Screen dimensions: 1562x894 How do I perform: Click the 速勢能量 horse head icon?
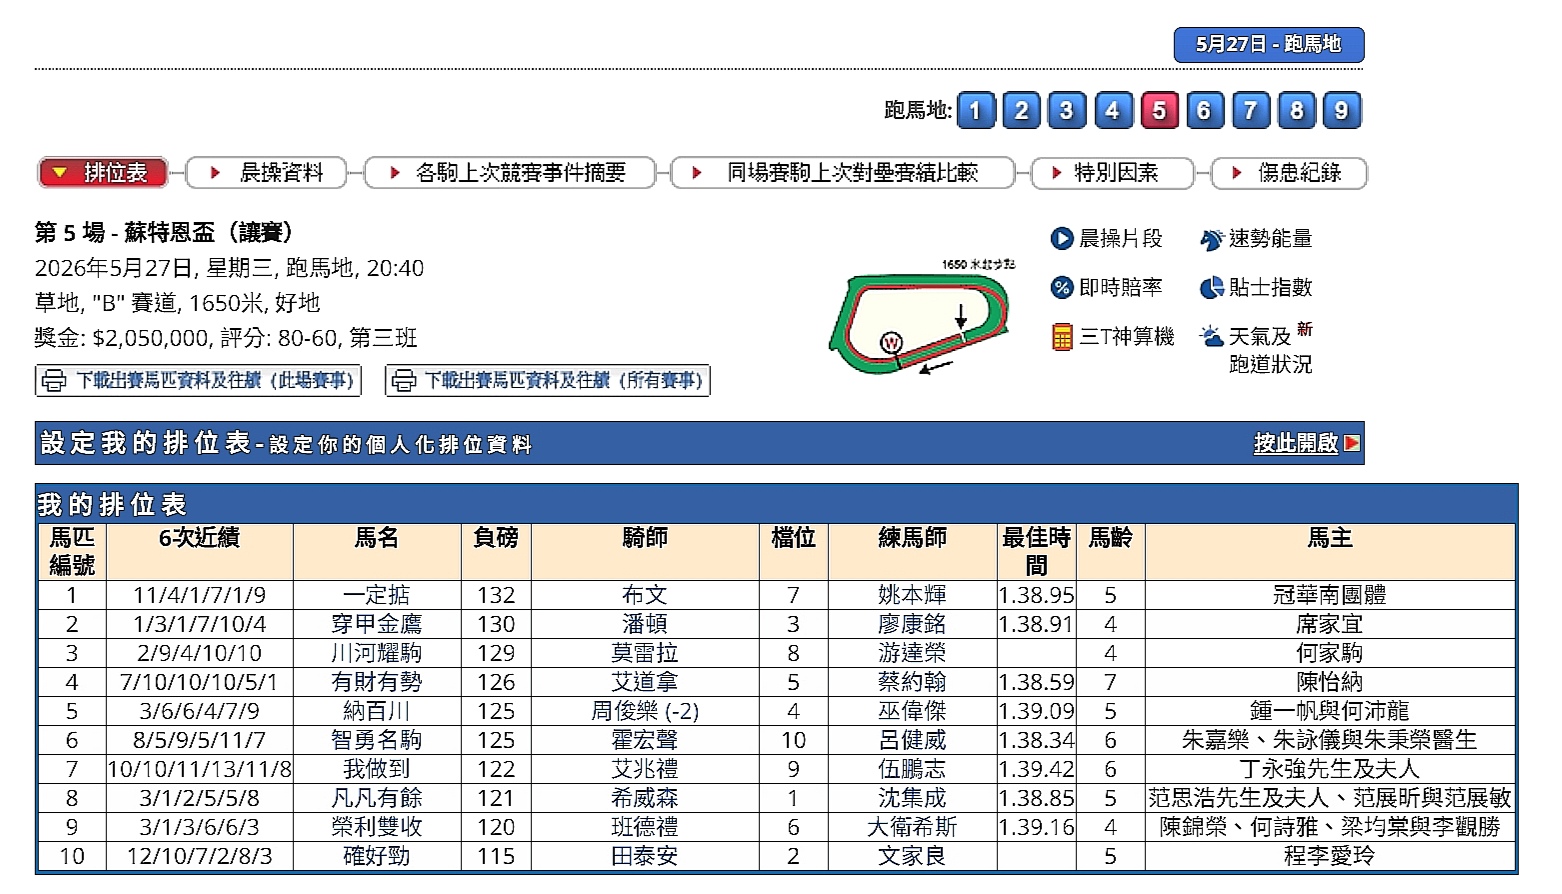(1211, 239)
